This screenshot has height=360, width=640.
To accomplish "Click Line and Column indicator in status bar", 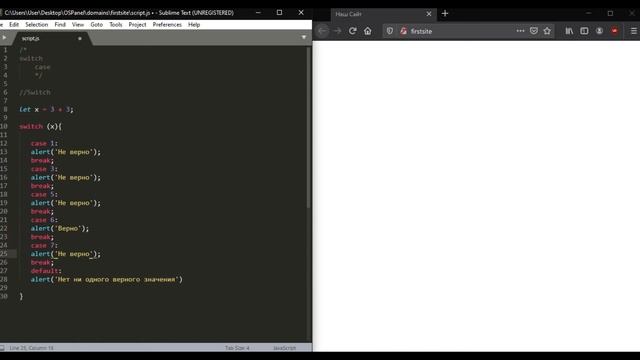I will [31, 348].
